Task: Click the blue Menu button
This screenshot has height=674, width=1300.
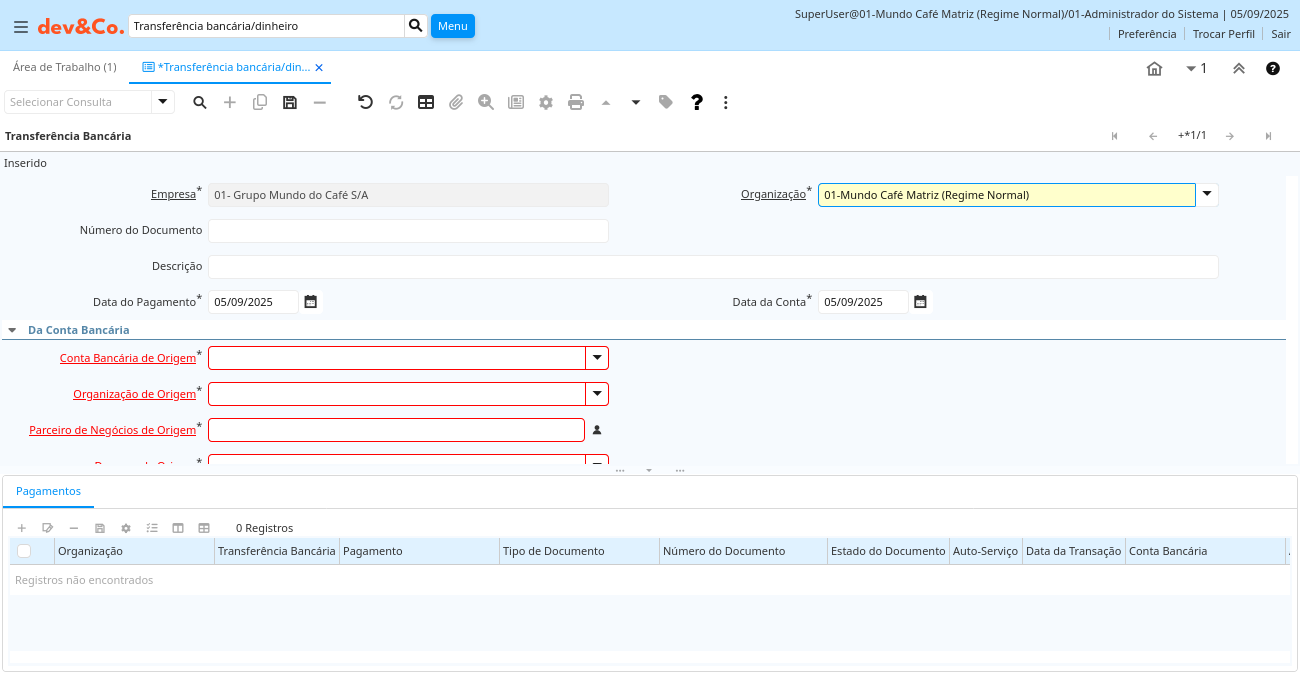Action: 452,26
